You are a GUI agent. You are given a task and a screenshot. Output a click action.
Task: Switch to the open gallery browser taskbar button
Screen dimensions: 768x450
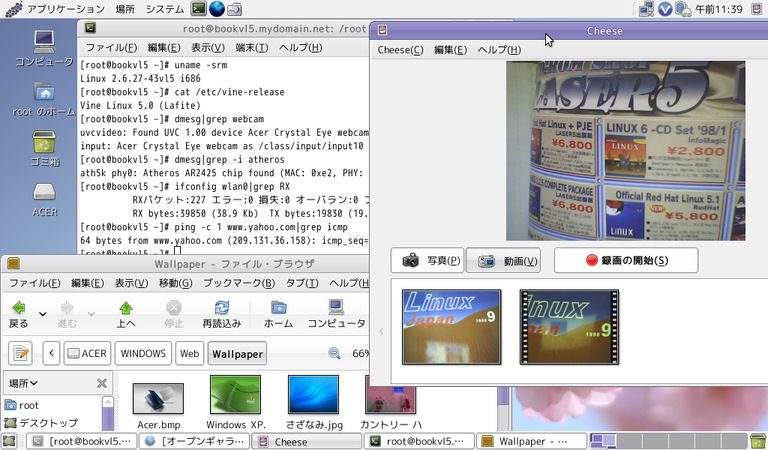click(194, 441)
